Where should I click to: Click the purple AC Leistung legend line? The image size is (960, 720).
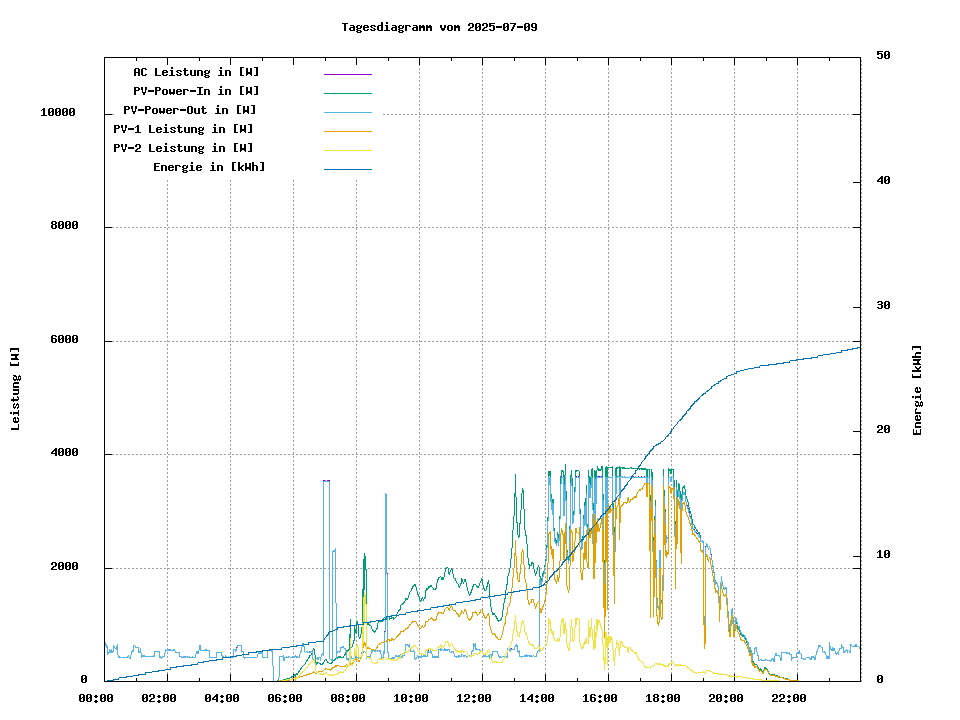coord(347,74)
